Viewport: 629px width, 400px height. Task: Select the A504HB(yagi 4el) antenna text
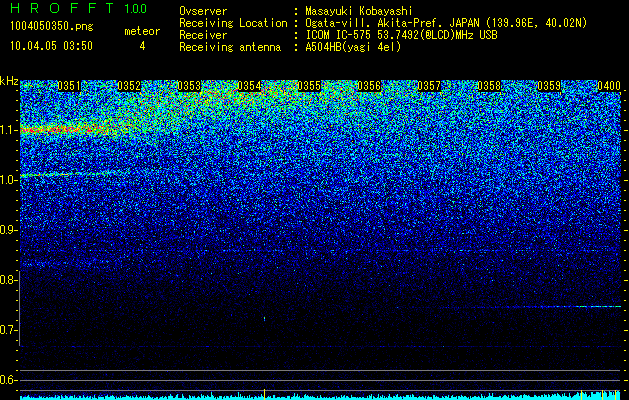tap(353, 47)
